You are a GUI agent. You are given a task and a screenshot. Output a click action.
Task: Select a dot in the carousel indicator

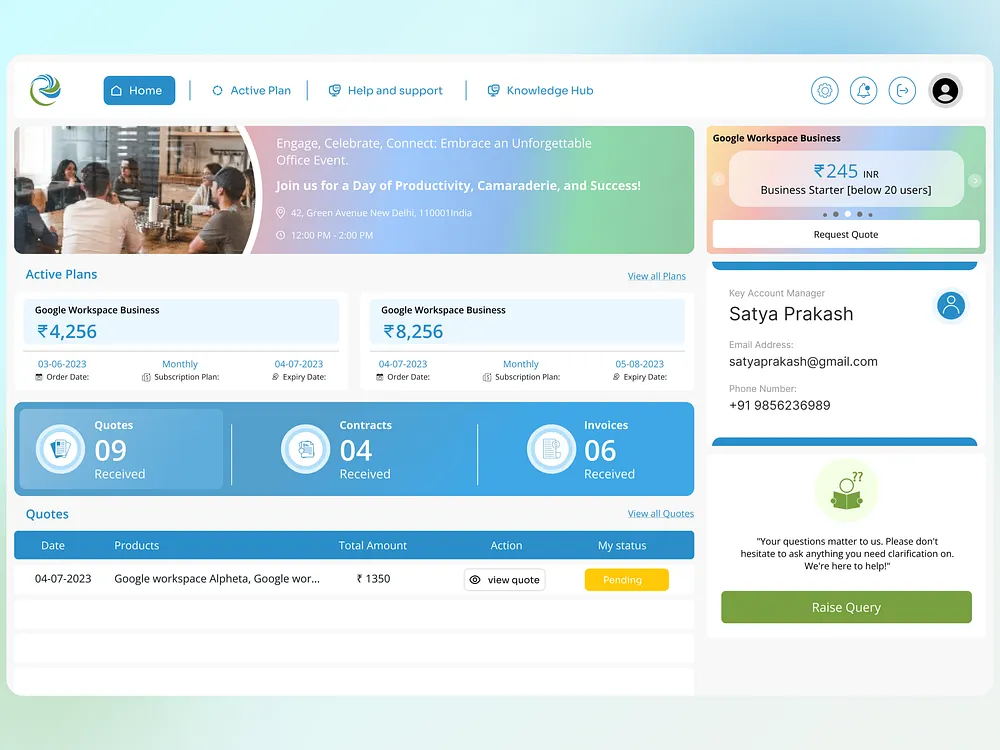click(x=847, y=213)
